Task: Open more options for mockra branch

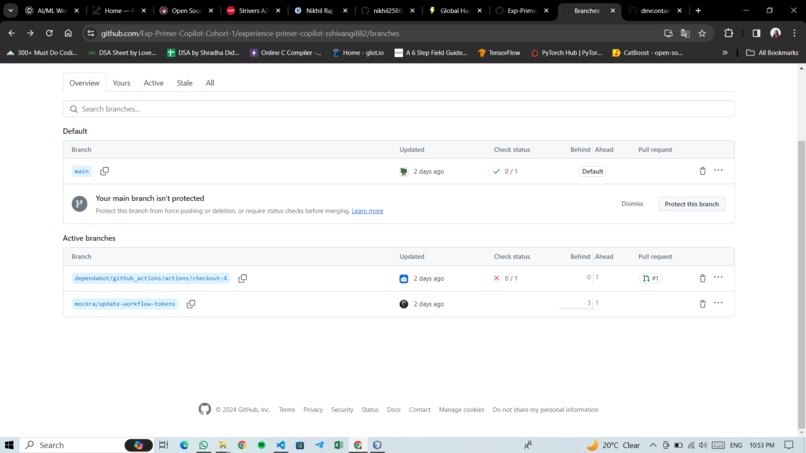Action: point(718,303)
